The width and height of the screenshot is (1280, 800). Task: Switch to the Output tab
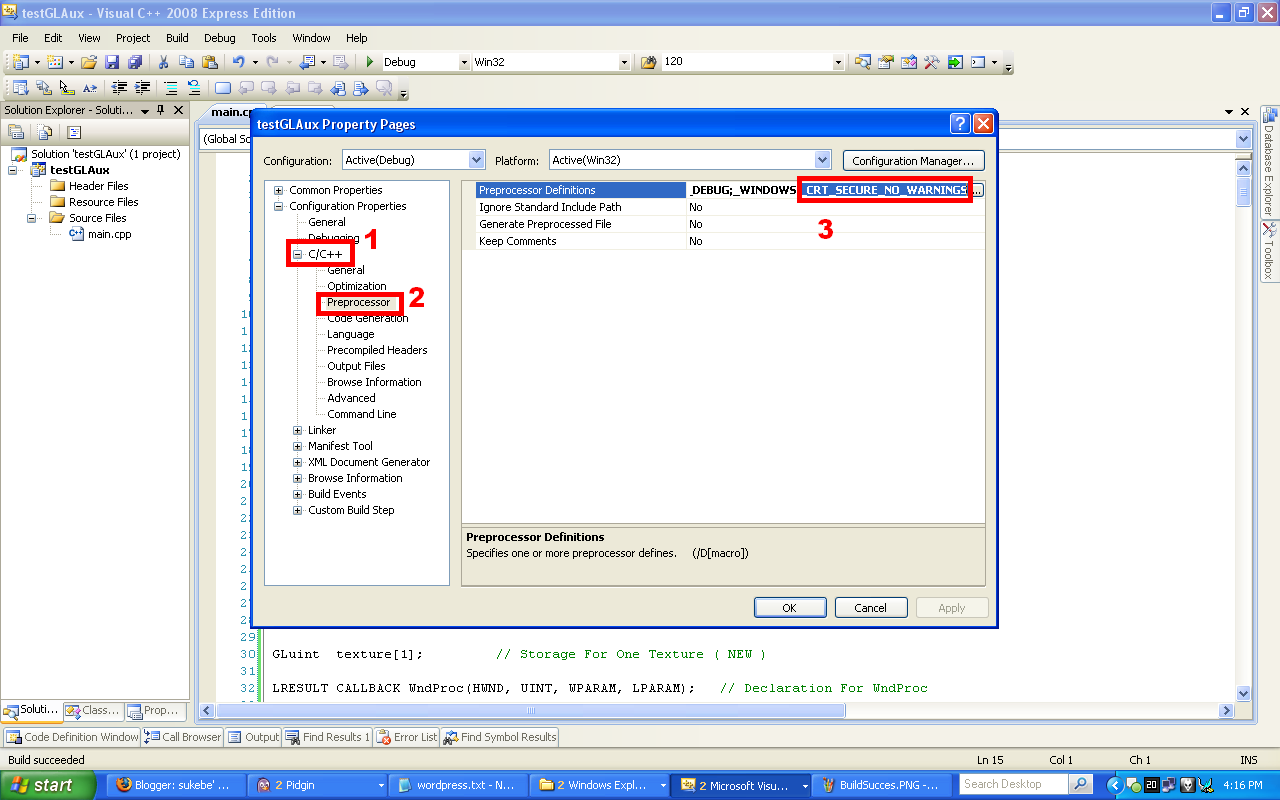click(253, 737)
